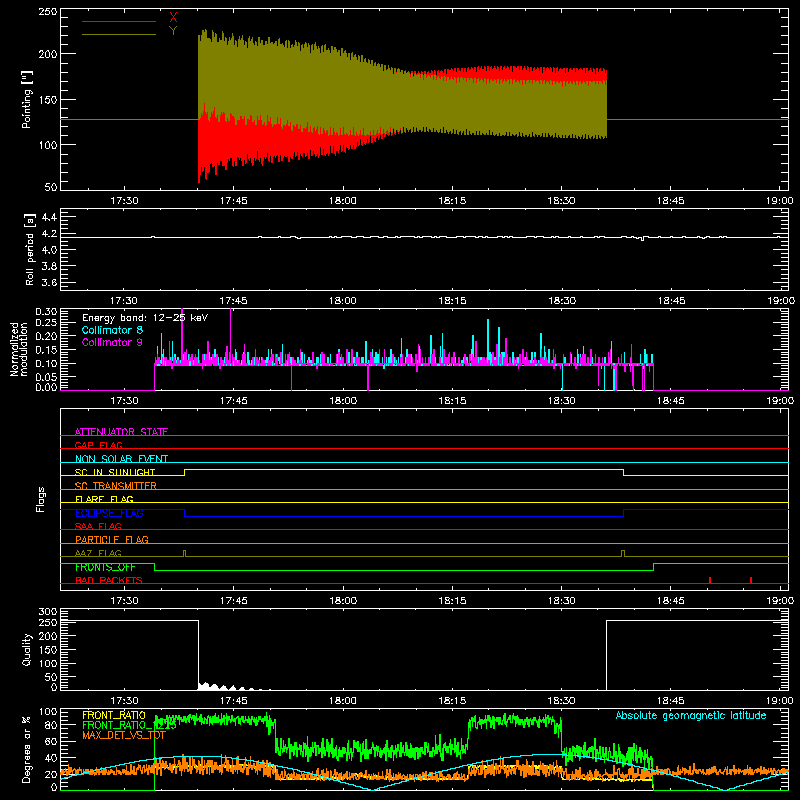Click first bad packets spike near 18:50

coord(710,580)
